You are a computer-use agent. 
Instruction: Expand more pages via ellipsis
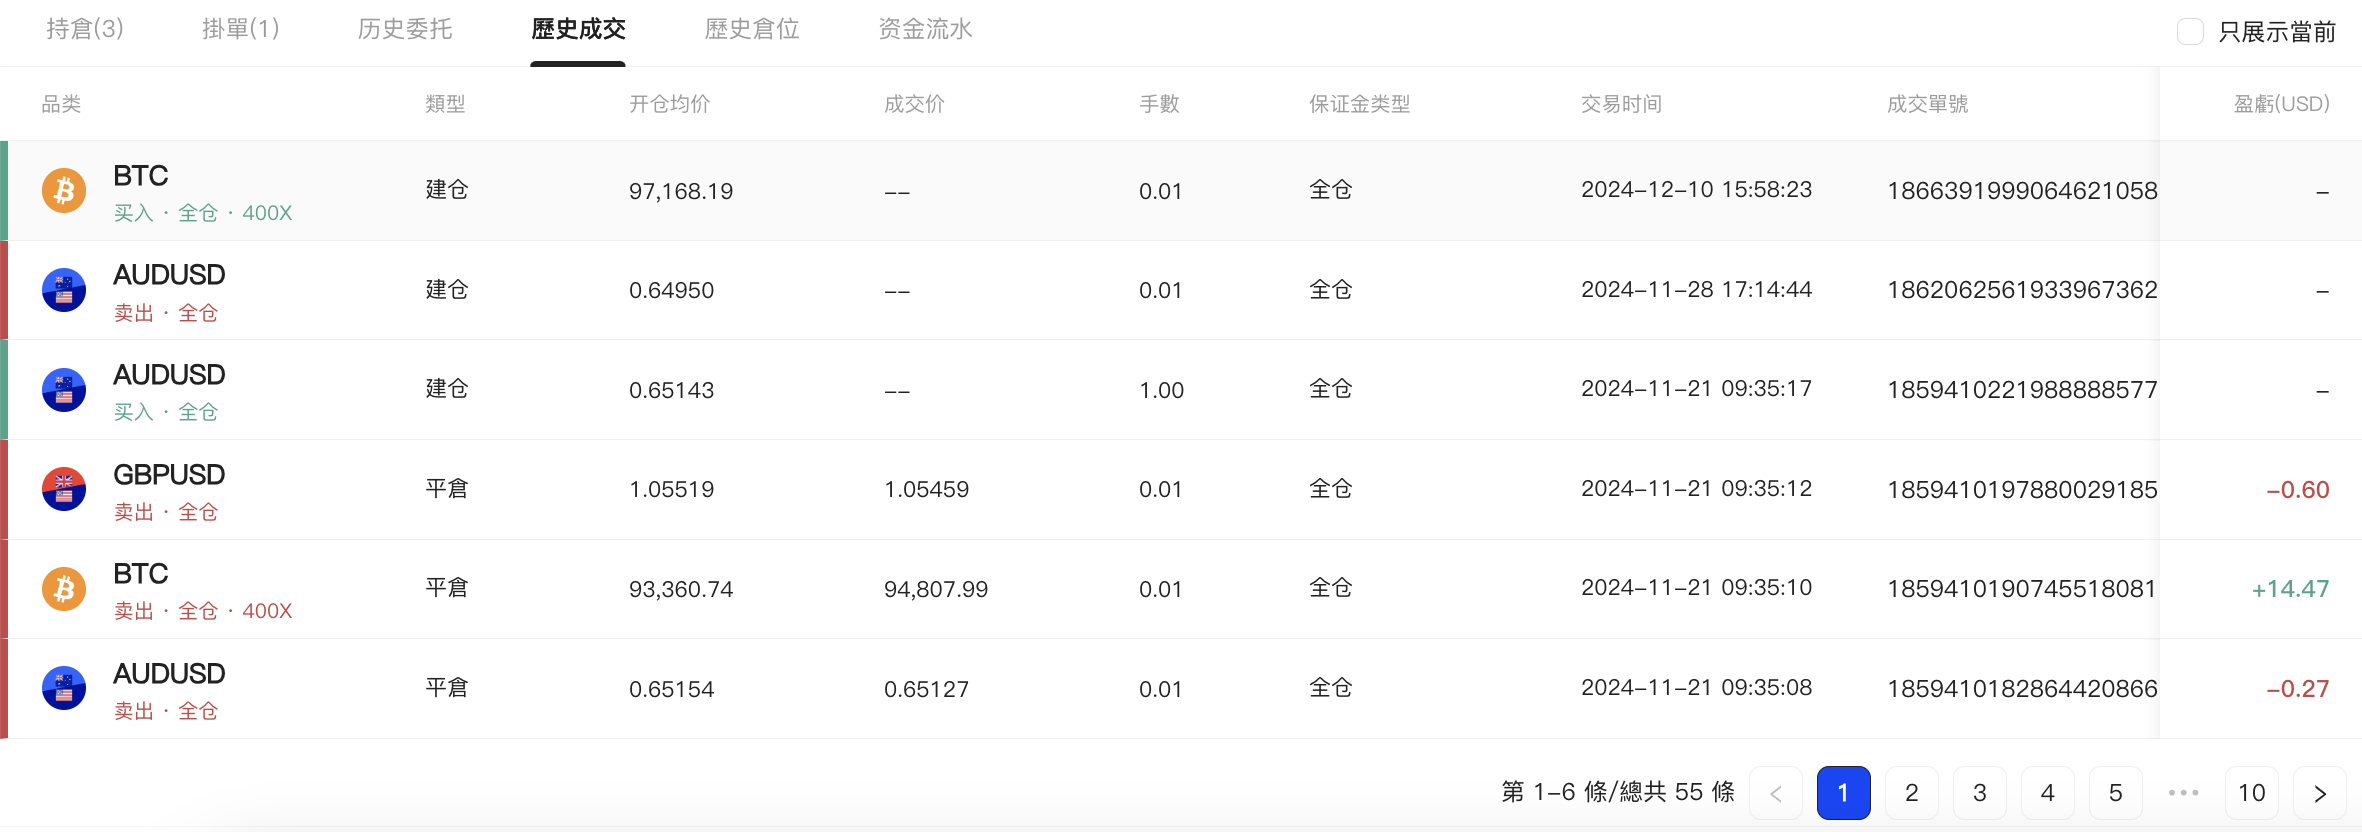point(2184,793)
